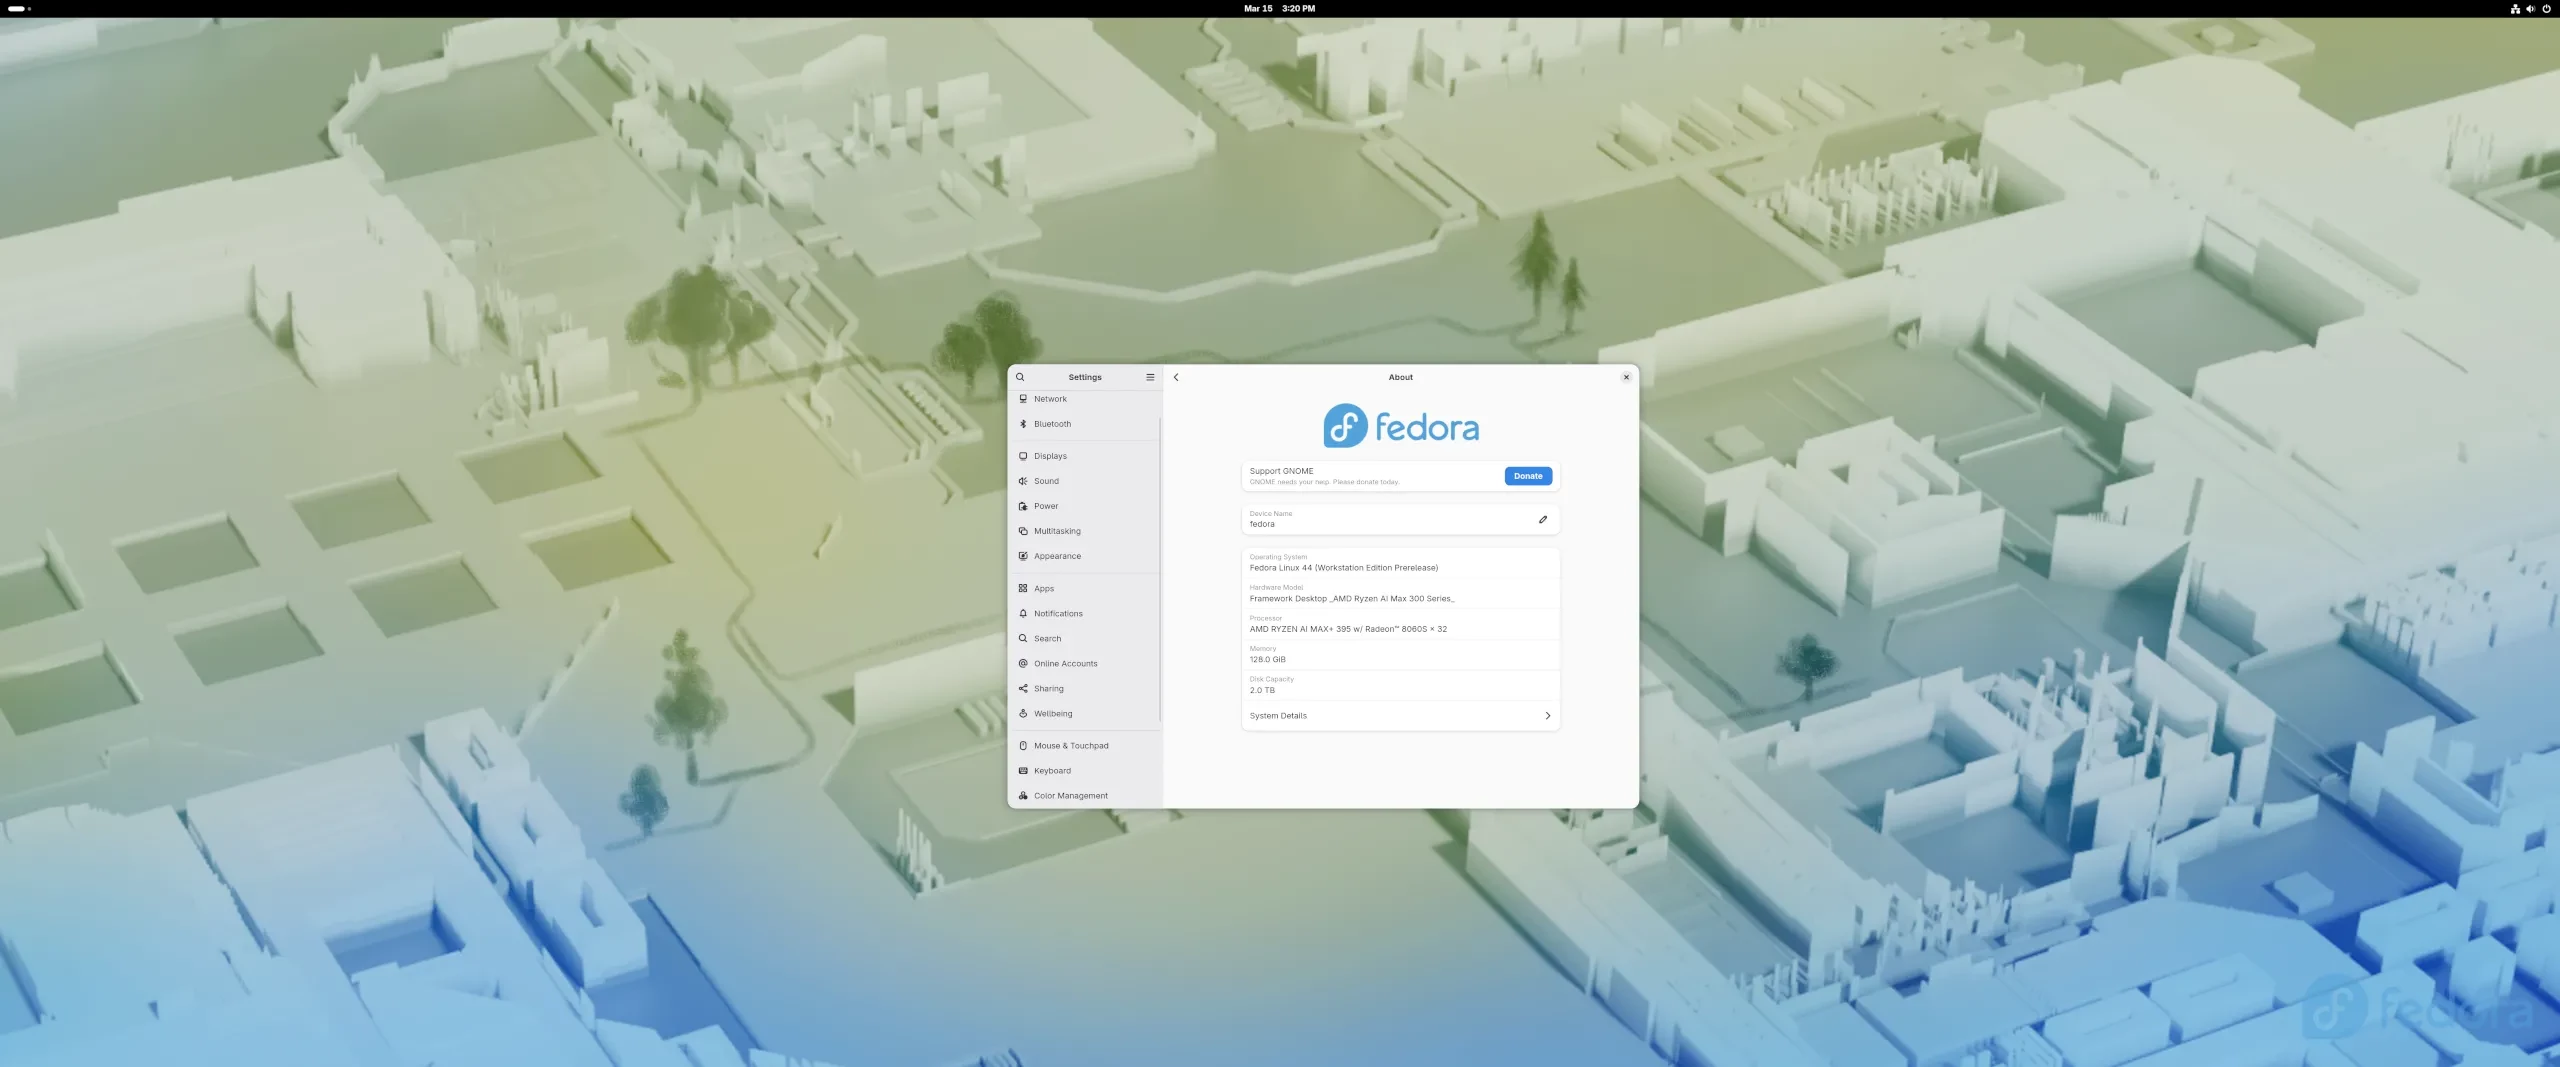The height and width of the screenshot is (1067, 2560).
Task: Click the Notifications bell icon
Action: (1023, 614)
